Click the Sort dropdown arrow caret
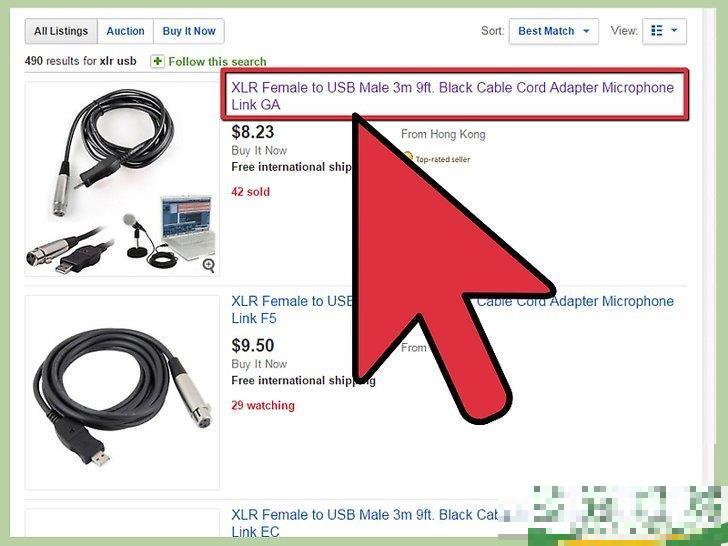This screenshot has width=728, height=546. coord(586,31)
